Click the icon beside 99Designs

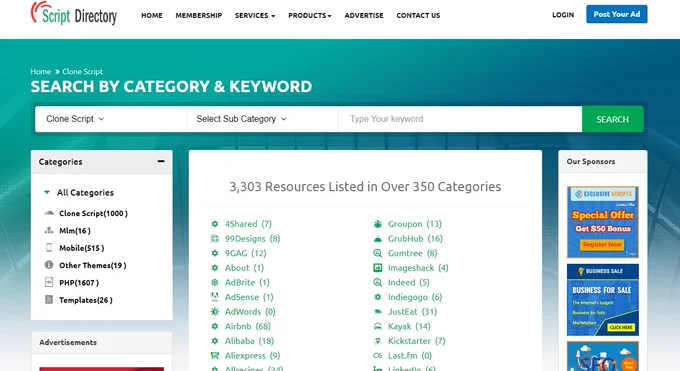pyautogui.click(x=215, y=239)
